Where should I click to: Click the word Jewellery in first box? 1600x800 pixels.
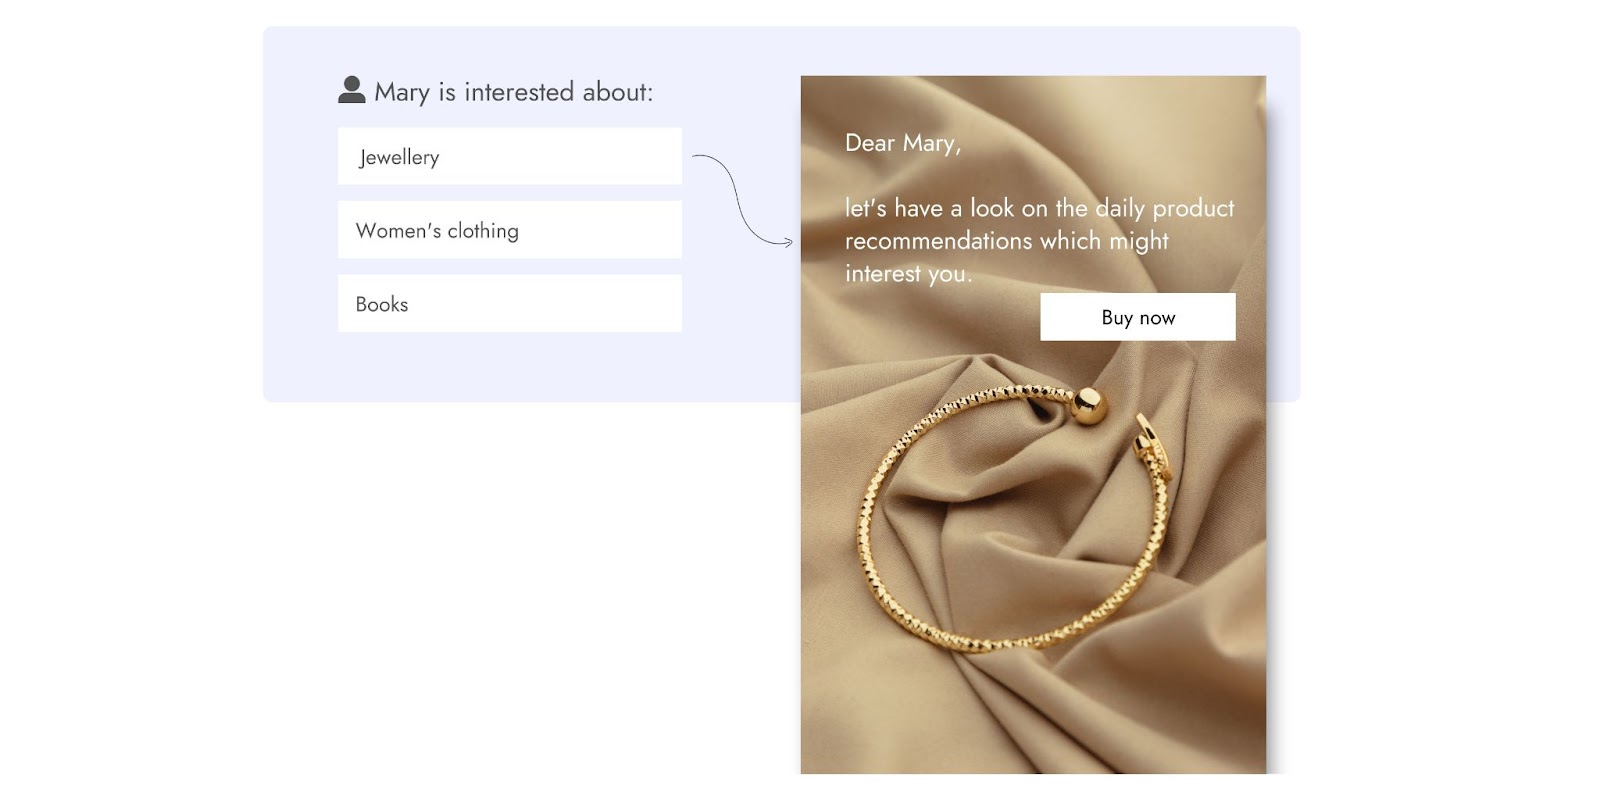[399, 157]
